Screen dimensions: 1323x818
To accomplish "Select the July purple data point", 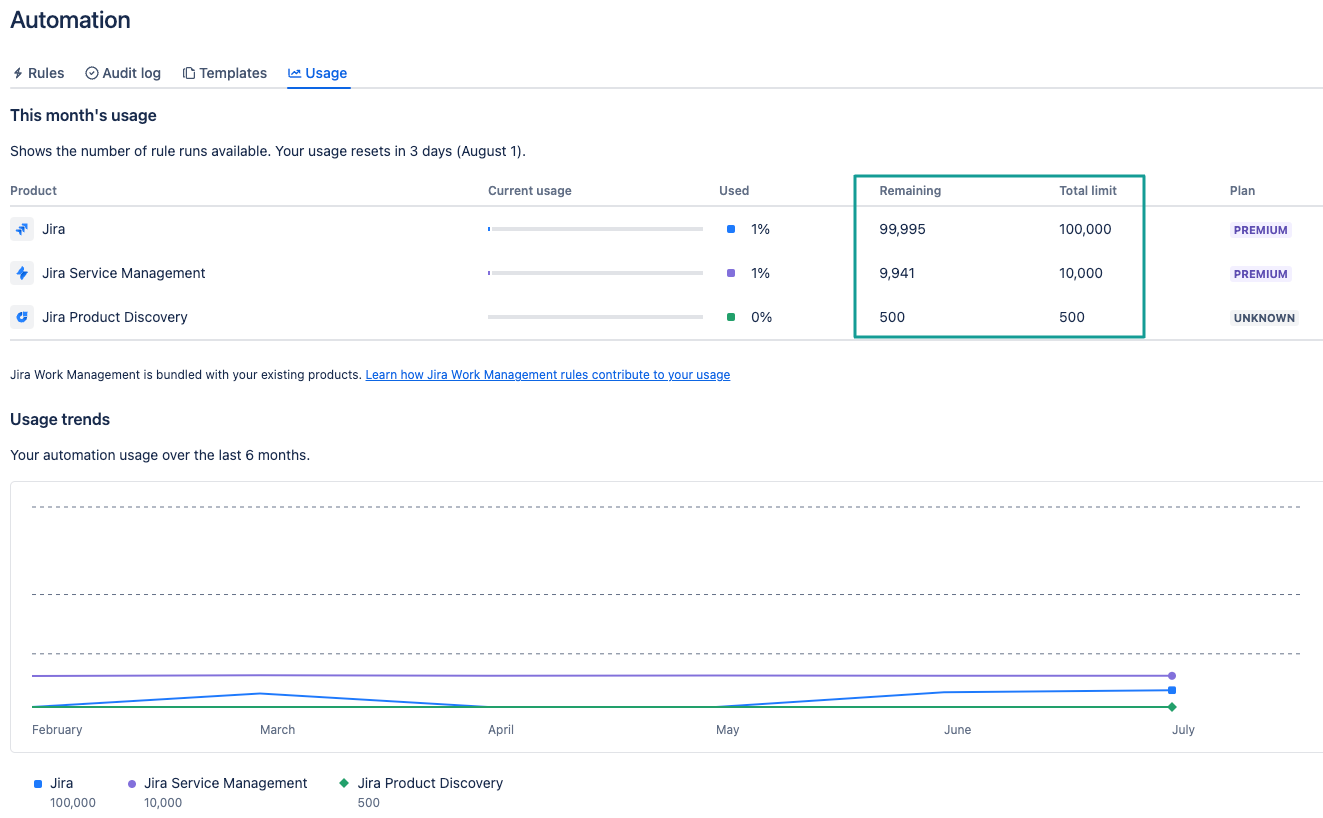I will point(1171,676).
